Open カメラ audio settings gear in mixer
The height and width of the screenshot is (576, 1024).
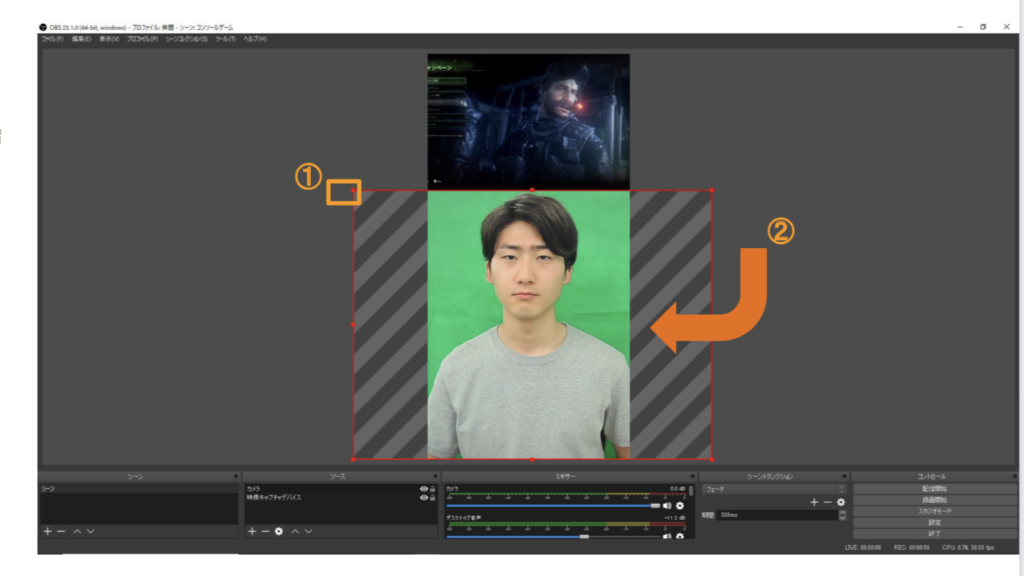click(x=680, y=506)
